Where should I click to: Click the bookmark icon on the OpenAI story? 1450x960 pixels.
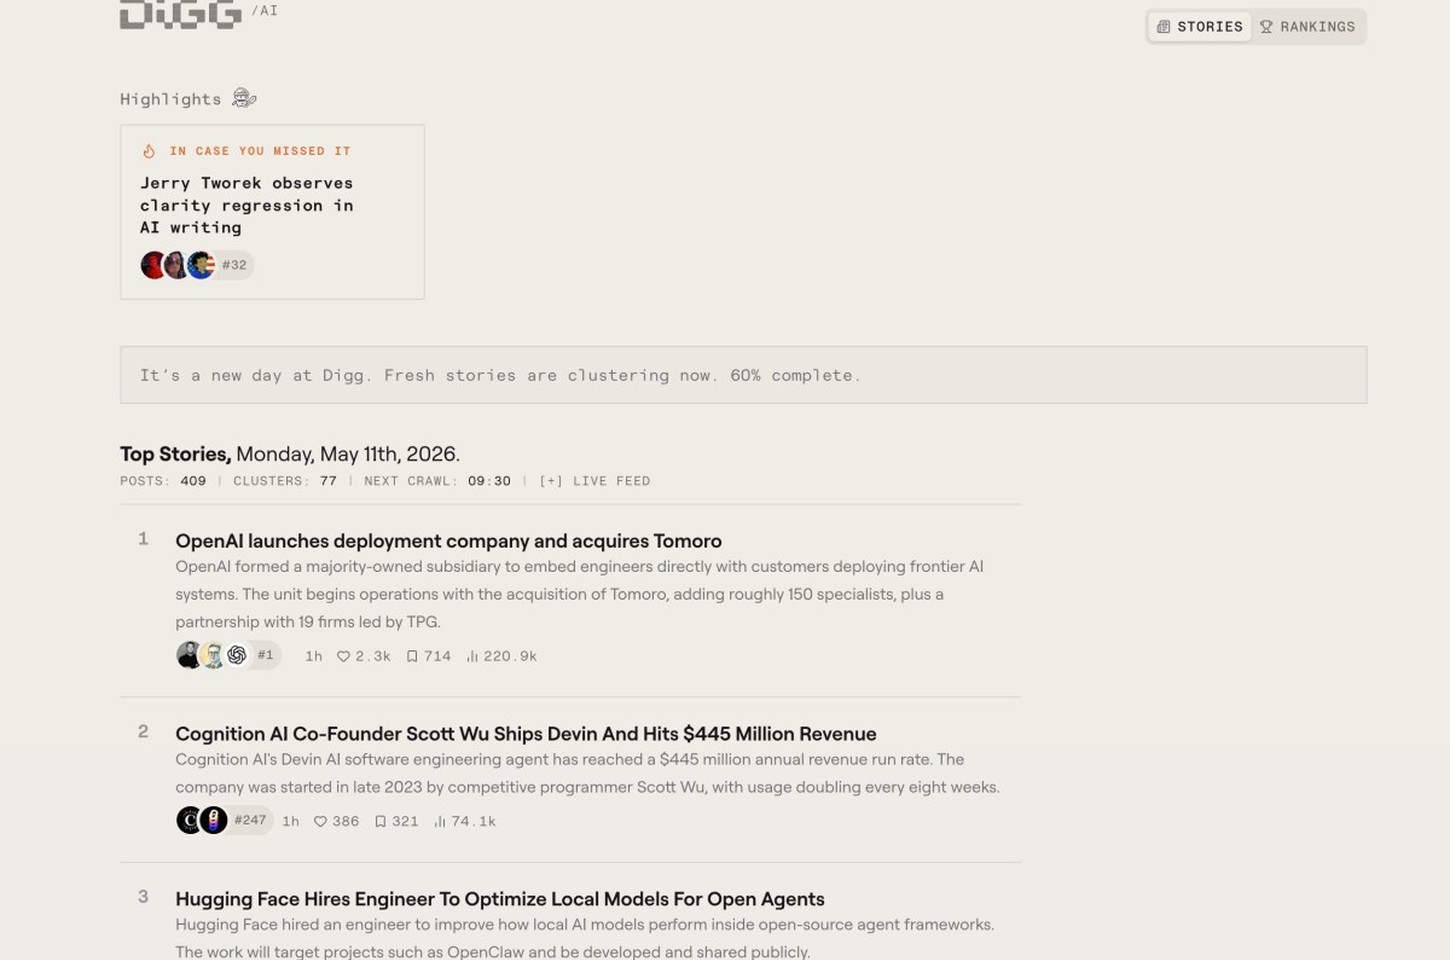tap(412, 656)
